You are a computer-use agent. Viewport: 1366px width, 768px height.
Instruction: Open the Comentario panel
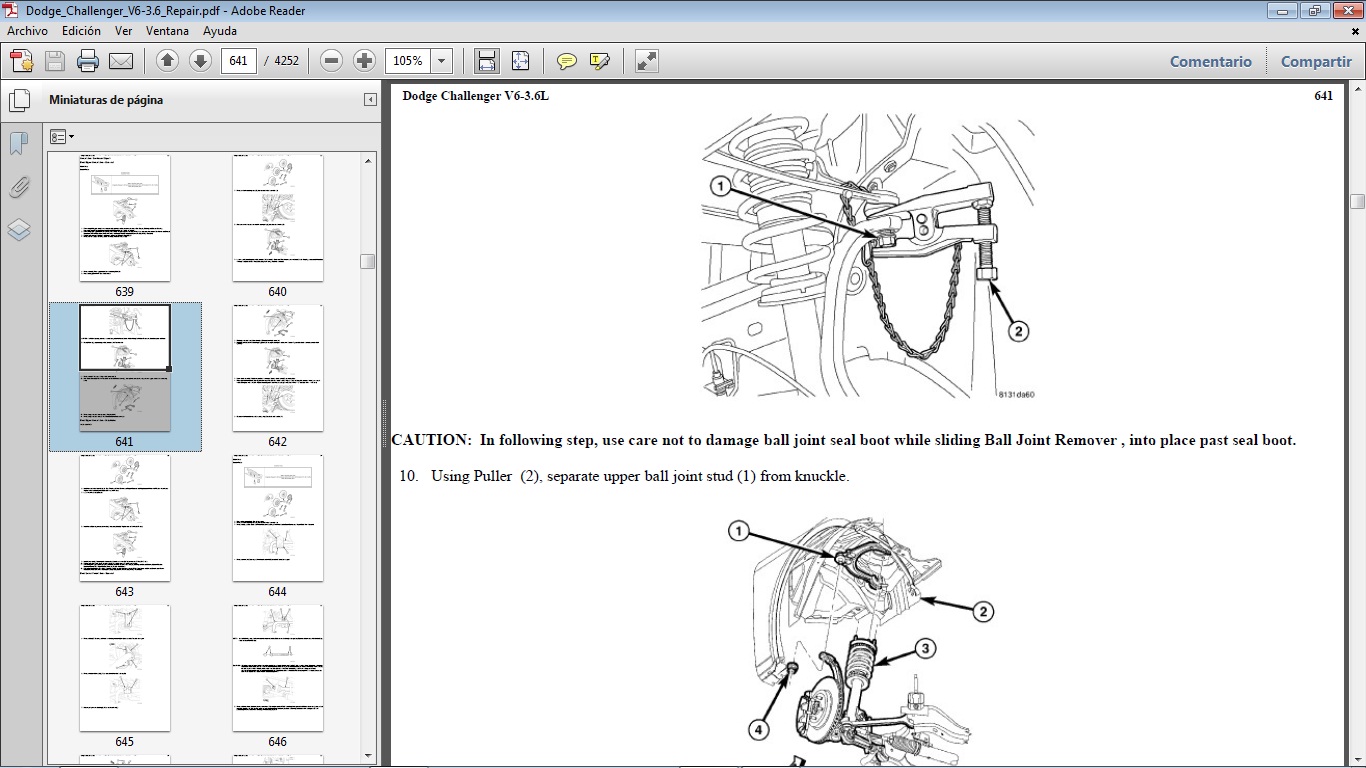point(1210,61)
